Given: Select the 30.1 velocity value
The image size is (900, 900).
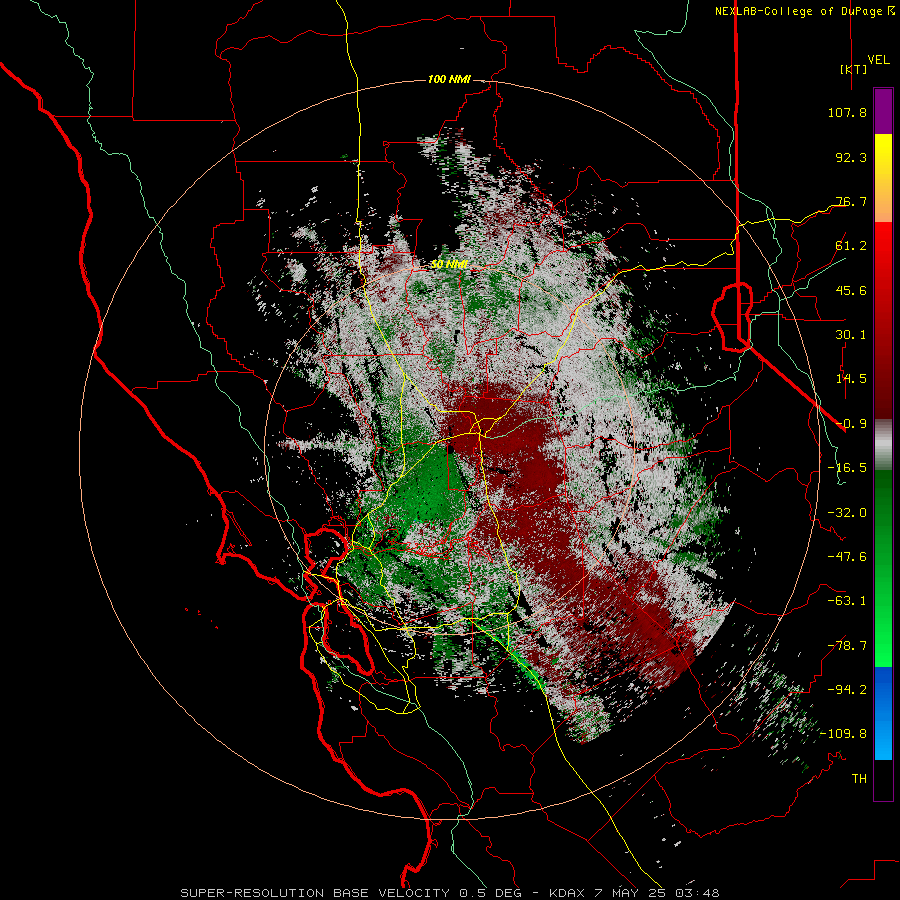Looking at the screenshot, I should coord(851,335).
